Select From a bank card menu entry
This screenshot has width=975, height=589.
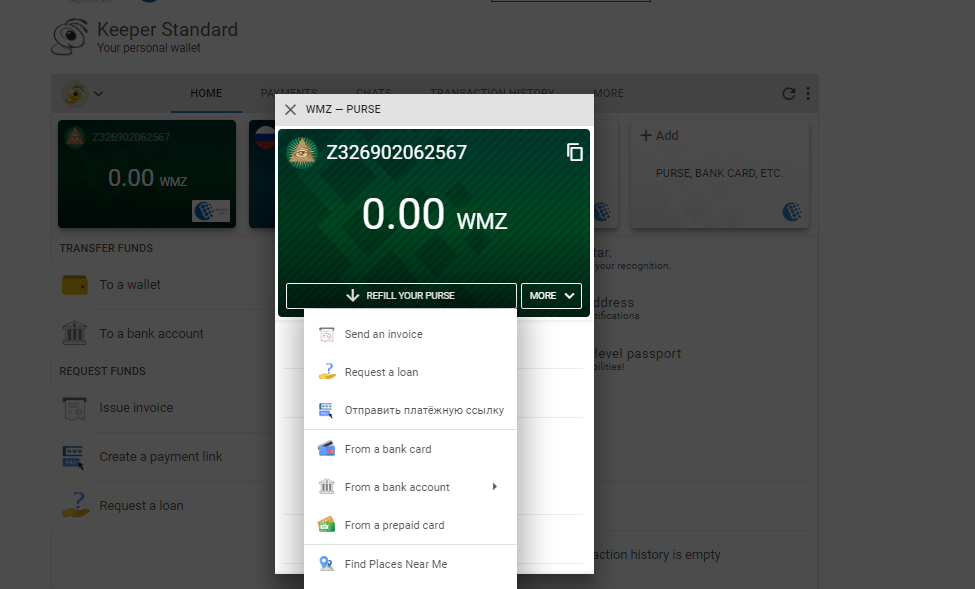[x=388, y=449]
